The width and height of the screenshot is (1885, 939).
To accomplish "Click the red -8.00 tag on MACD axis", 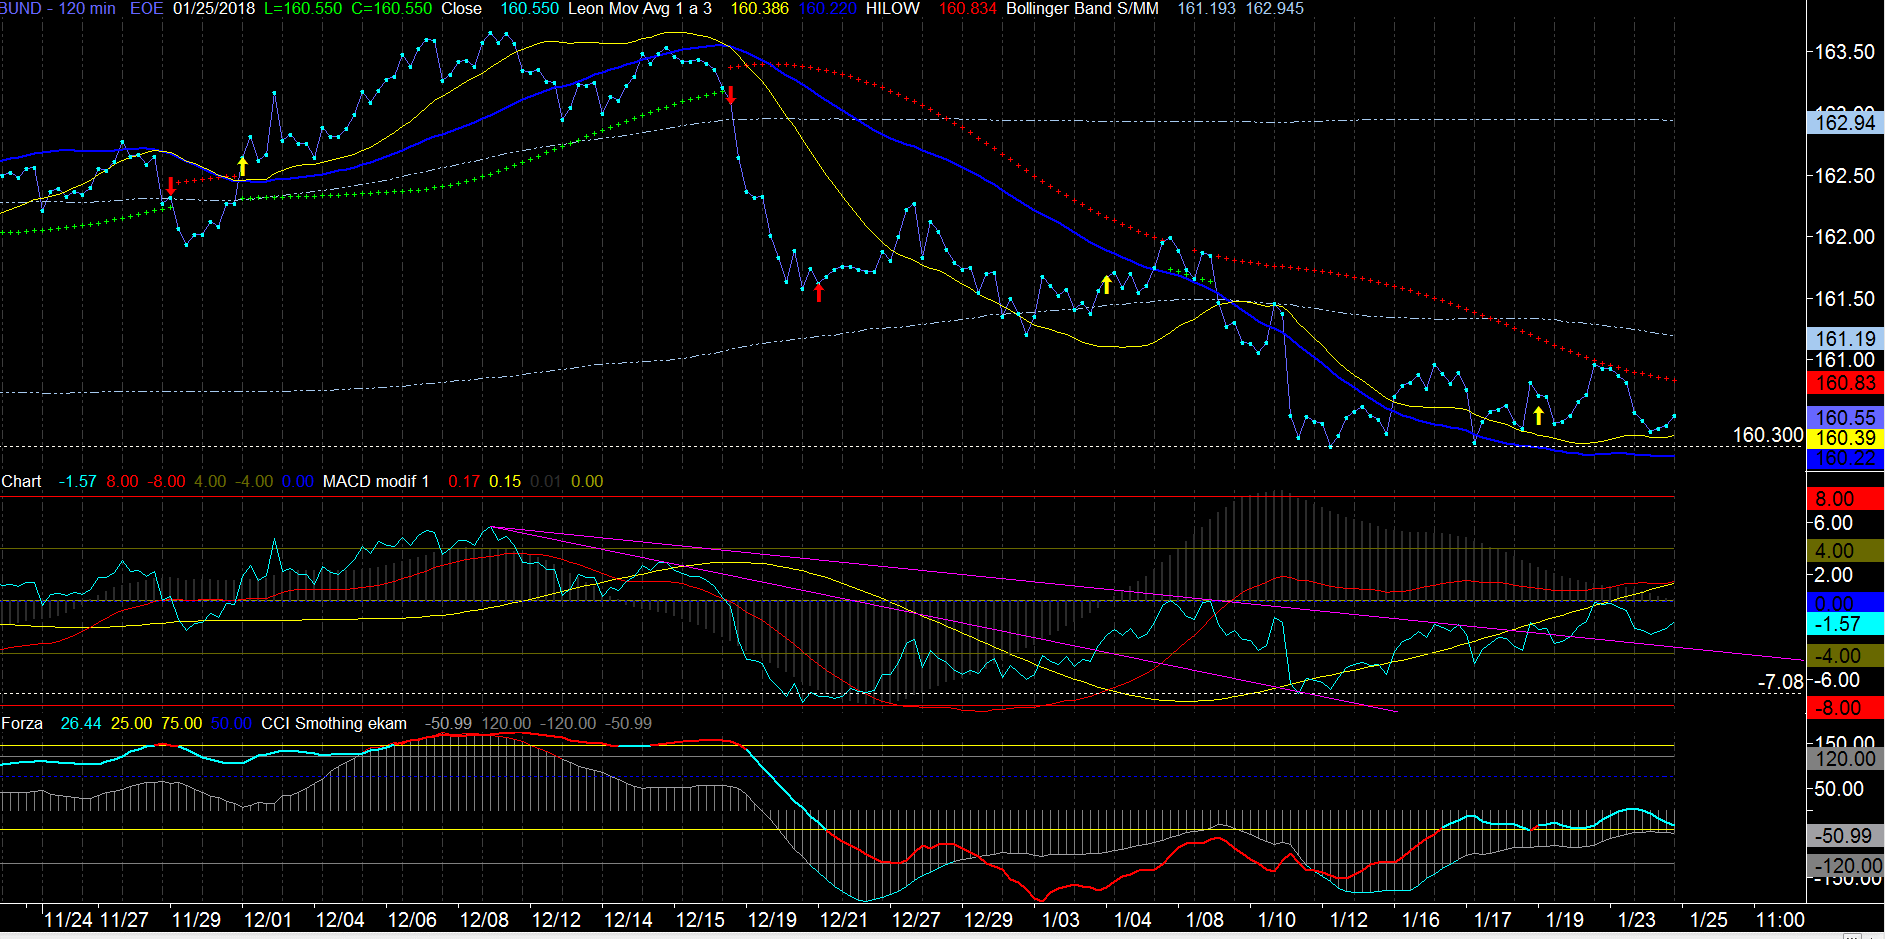I will pyautogui.click(x=1845, y=708).
